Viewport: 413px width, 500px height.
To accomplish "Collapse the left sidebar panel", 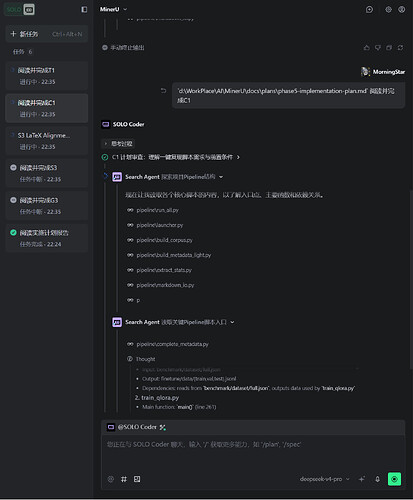I will coord(84,9).
